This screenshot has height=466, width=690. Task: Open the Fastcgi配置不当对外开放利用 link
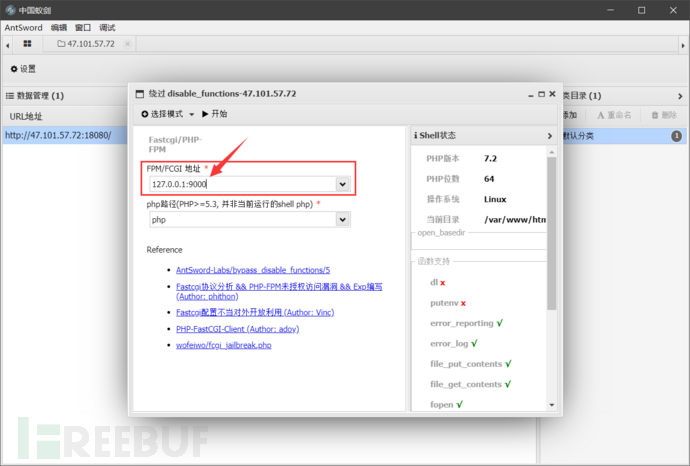click(x=255, y=312)
